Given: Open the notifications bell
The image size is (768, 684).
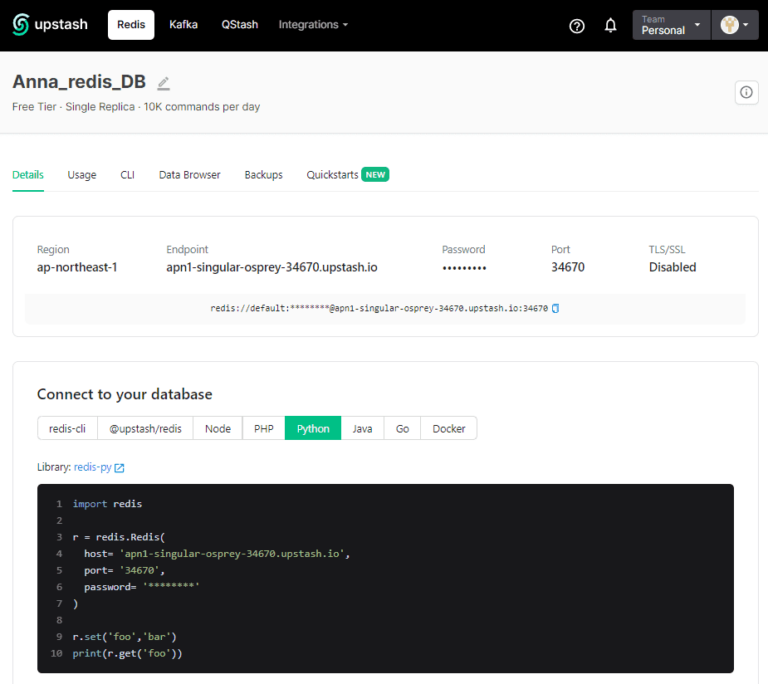Looking at the screenshot, I should coord(610,25).
